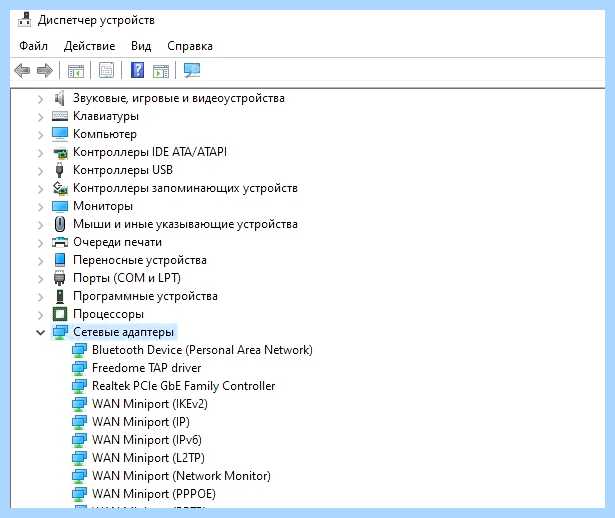Expand Мыши и иные указывающие устройства
615x518 pixels.
point(40,225)
